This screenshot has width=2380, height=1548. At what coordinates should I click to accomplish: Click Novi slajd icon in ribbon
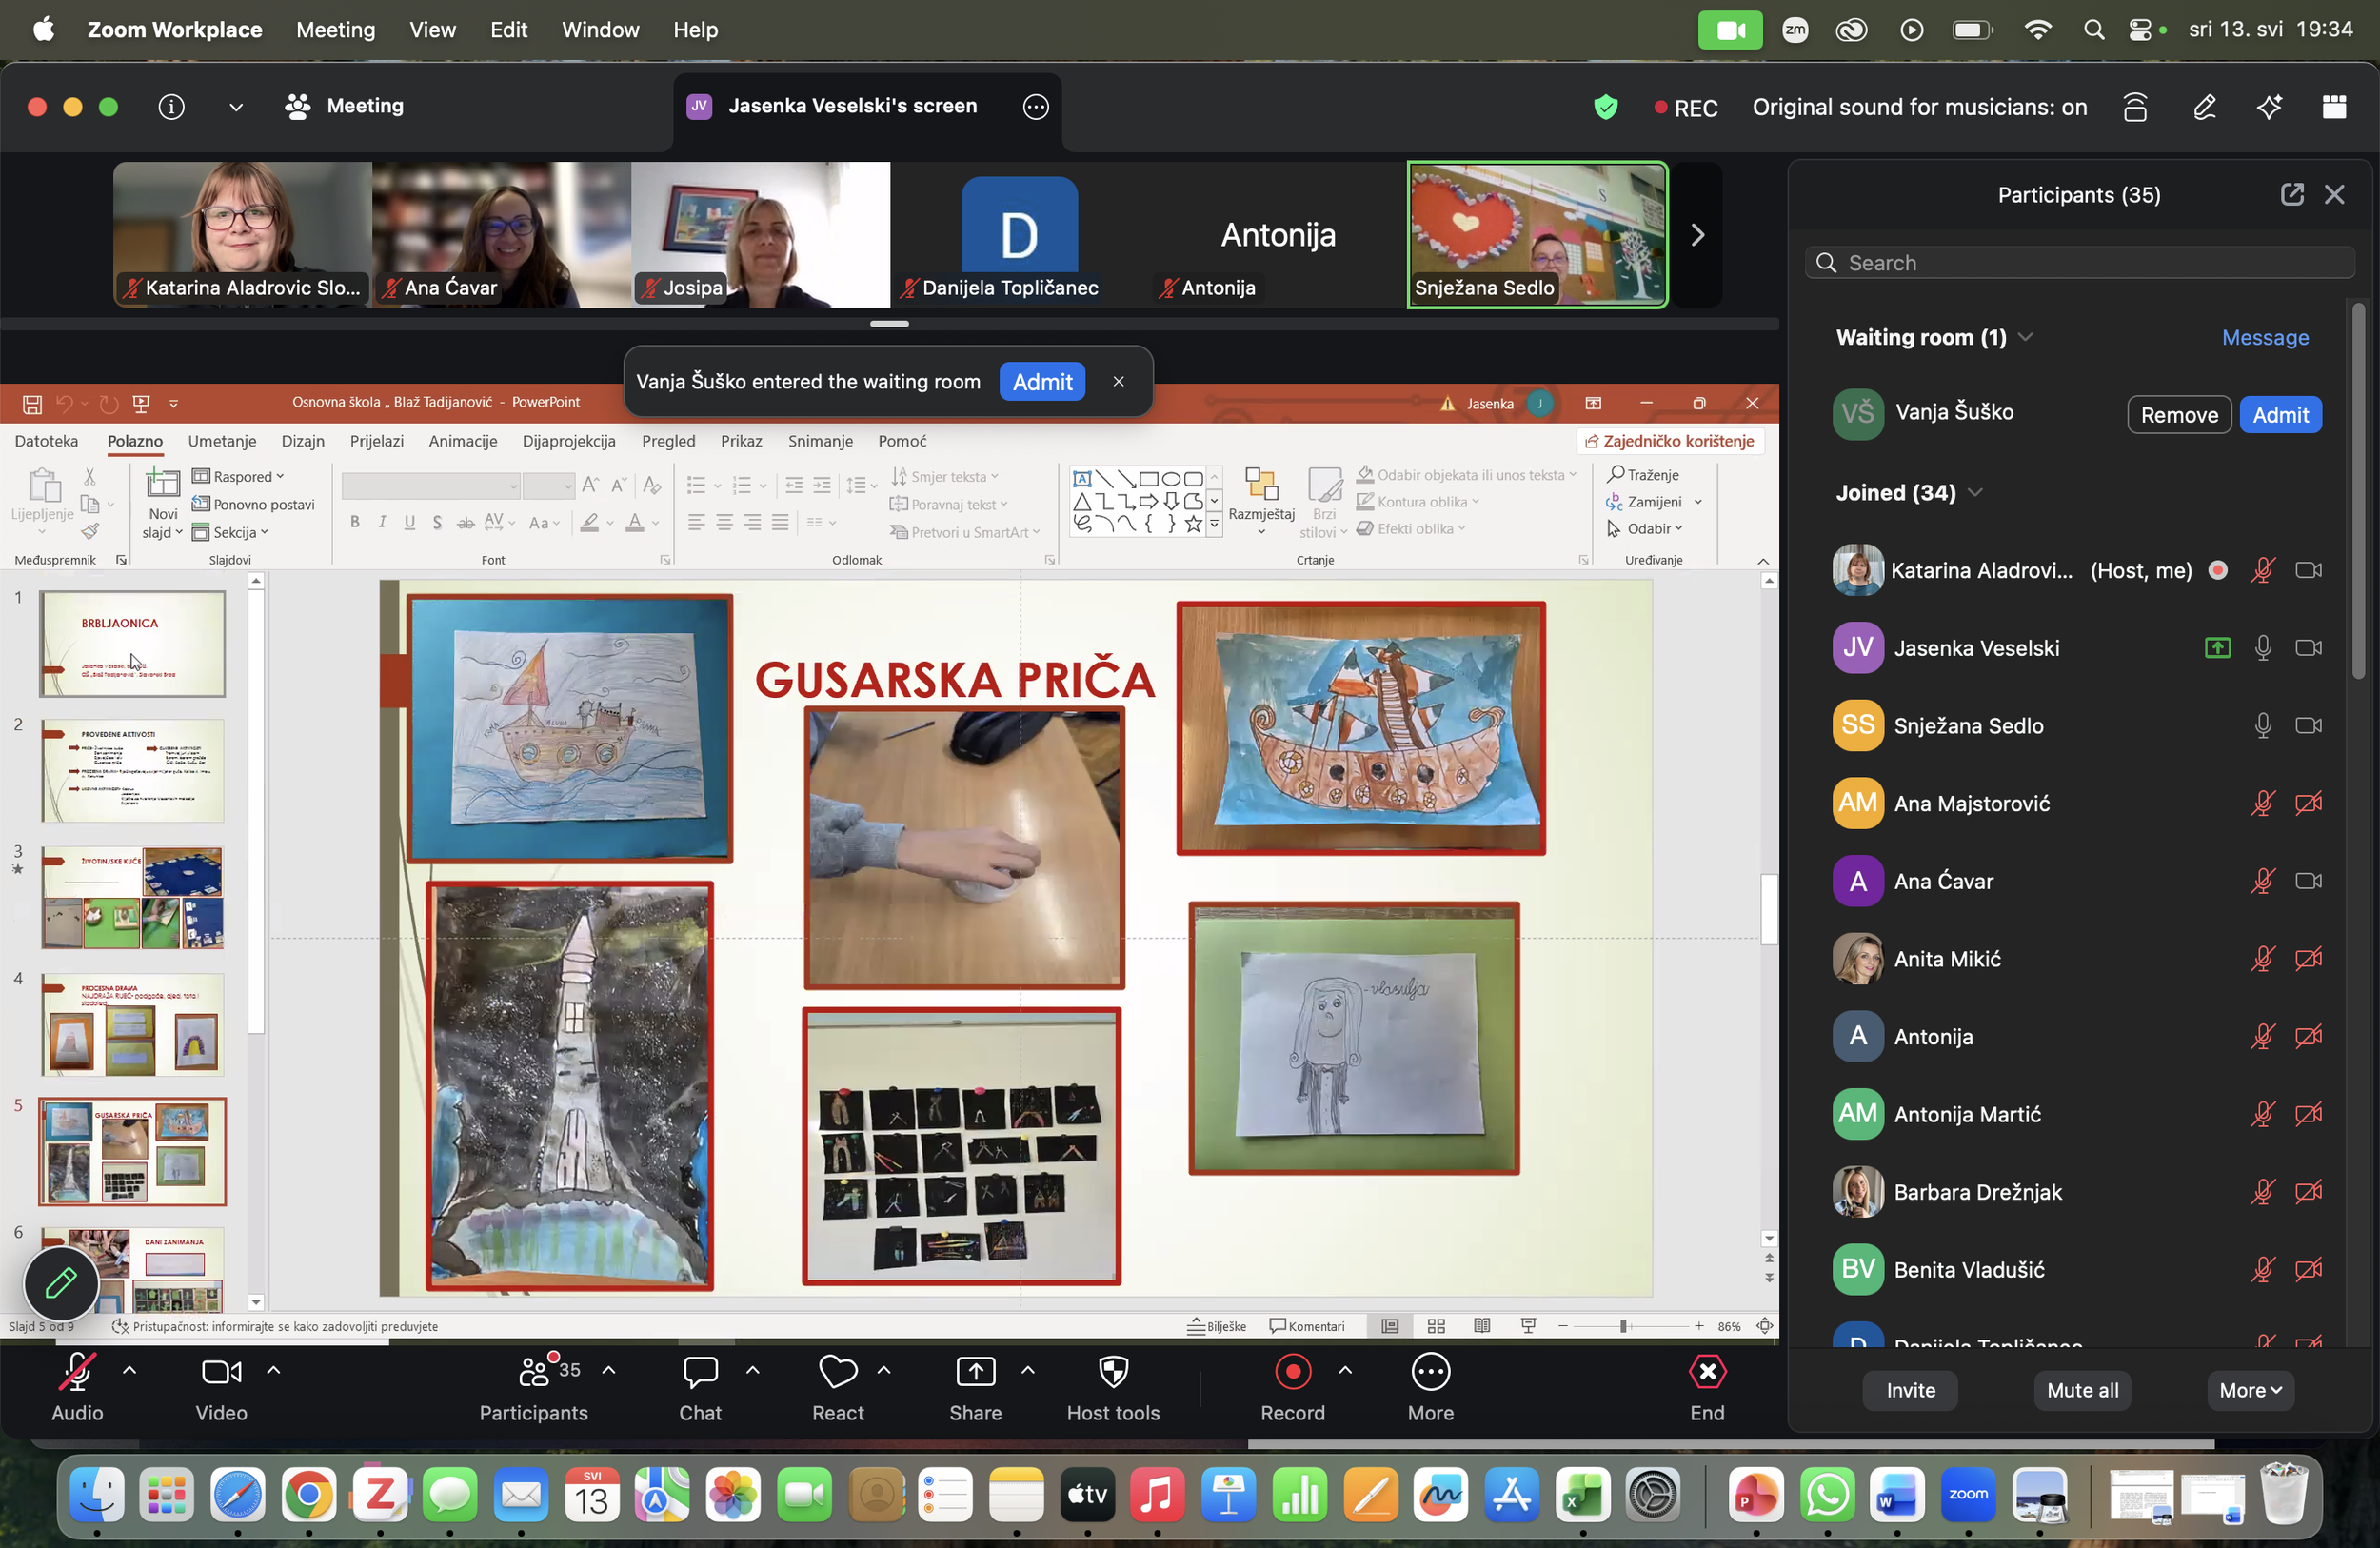click(162, 483)
